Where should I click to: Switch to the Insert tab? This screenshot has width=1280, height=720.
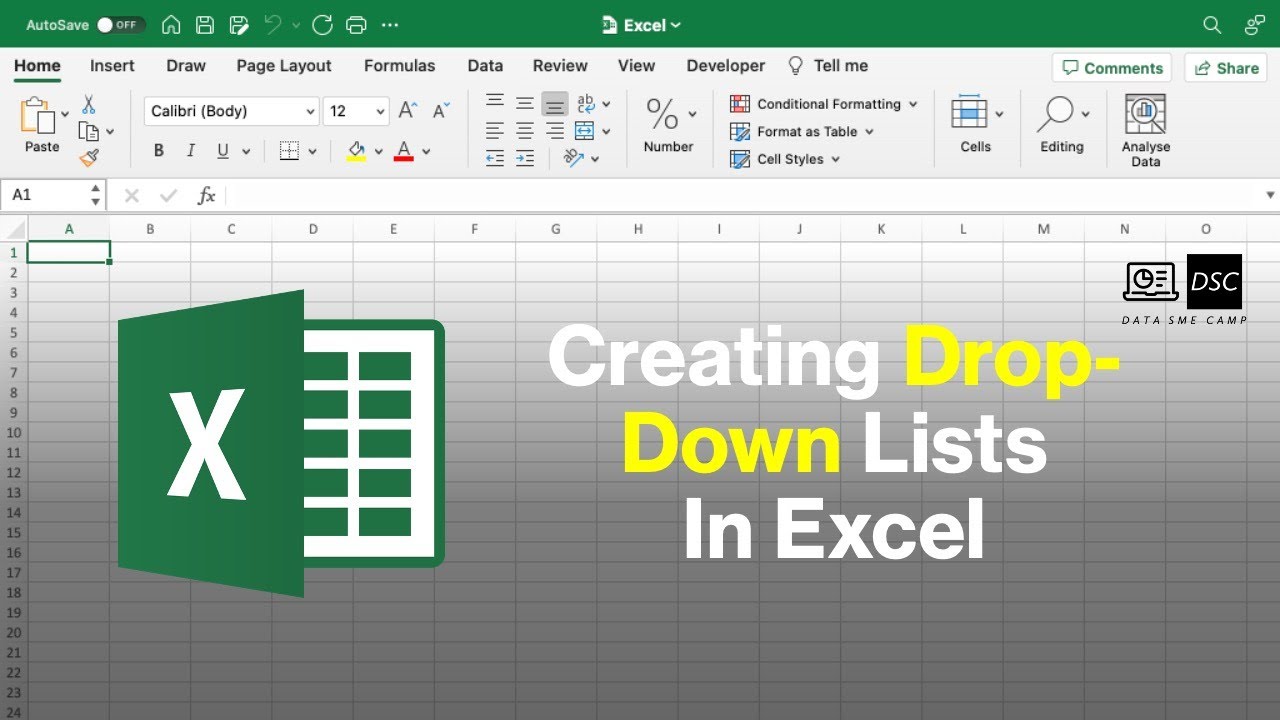[x=112, y=66]
